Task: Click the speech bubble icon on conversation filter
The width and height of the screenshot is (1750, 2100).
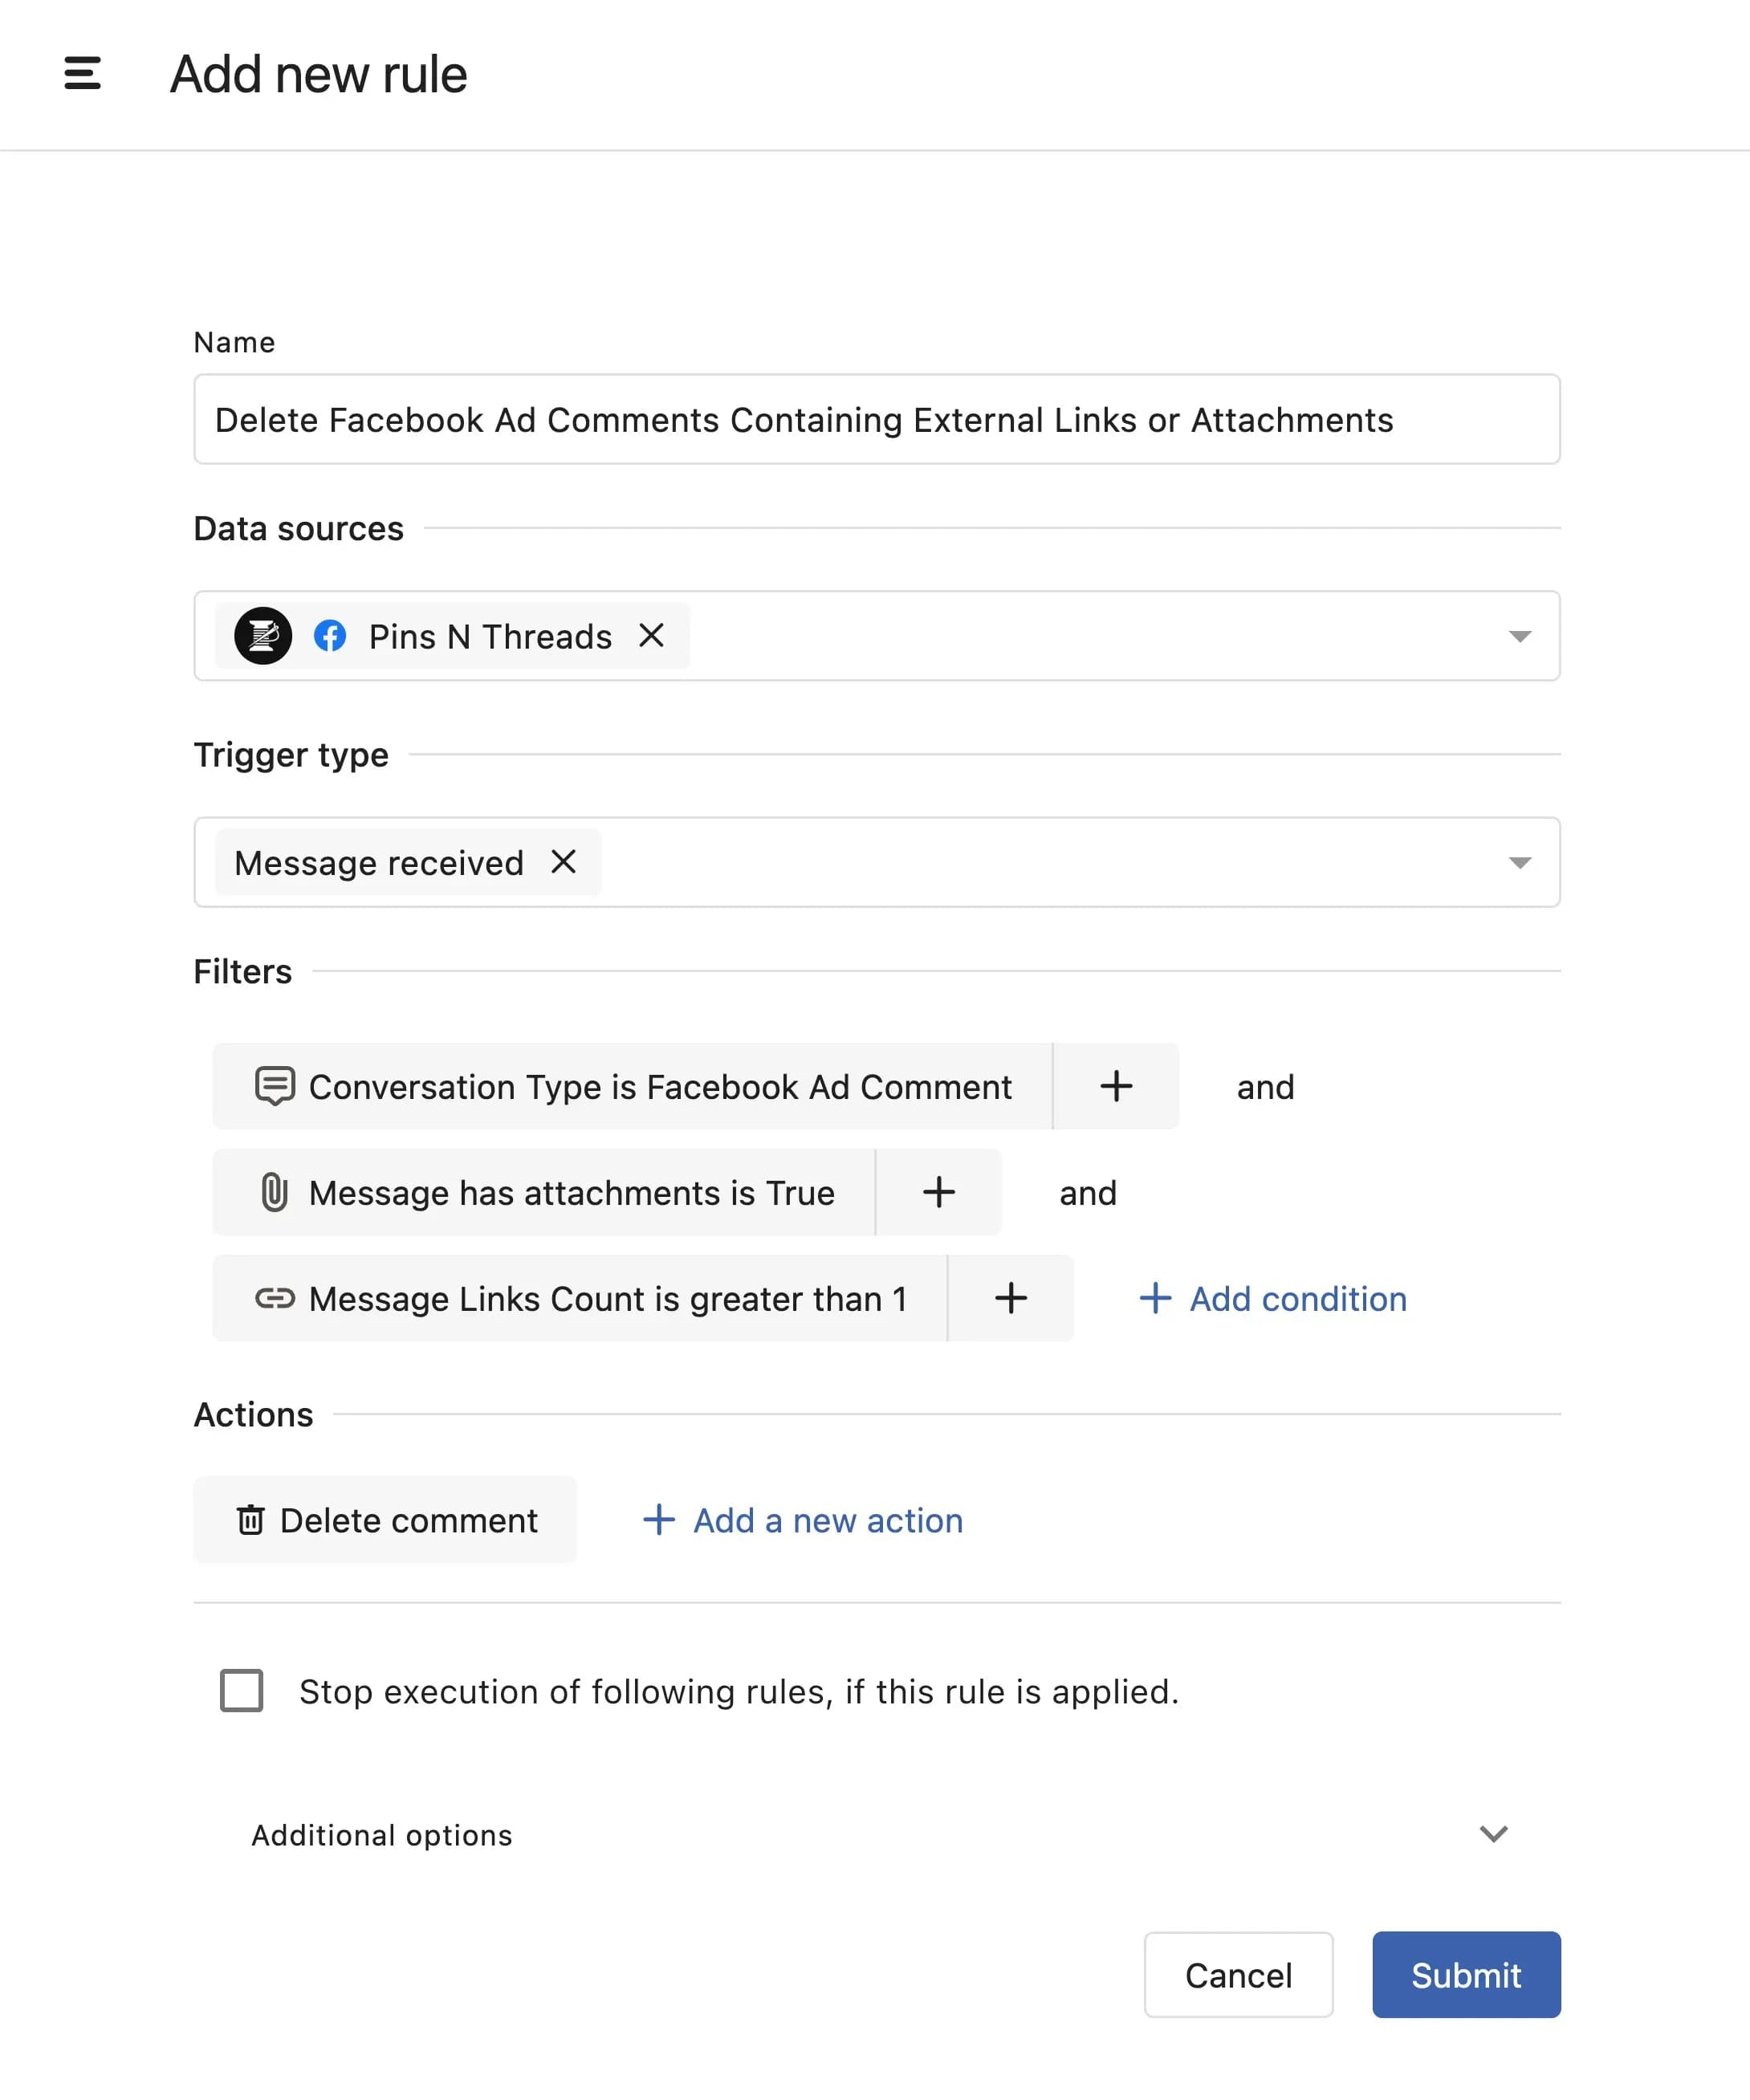Action: (x=275, y=1086)
